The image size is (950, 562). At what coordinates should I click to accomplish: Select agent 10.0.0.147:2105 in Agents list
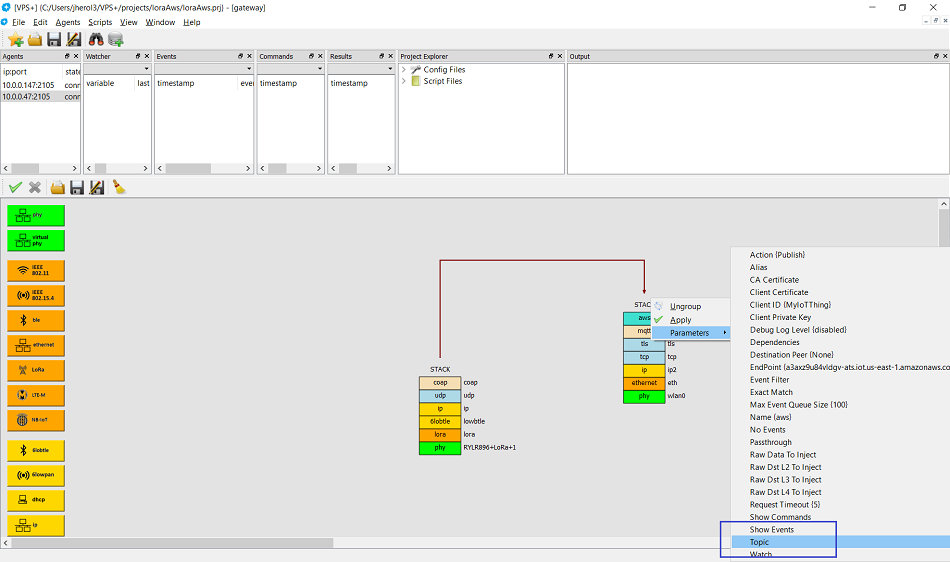[x=28, y=85]
